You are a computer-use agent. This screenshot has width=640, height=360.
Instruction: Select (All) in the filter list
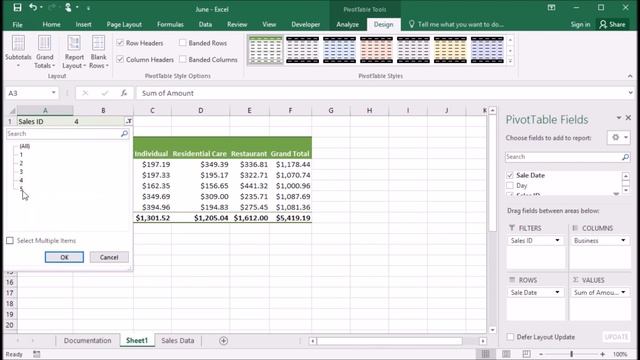pos(24,146)
